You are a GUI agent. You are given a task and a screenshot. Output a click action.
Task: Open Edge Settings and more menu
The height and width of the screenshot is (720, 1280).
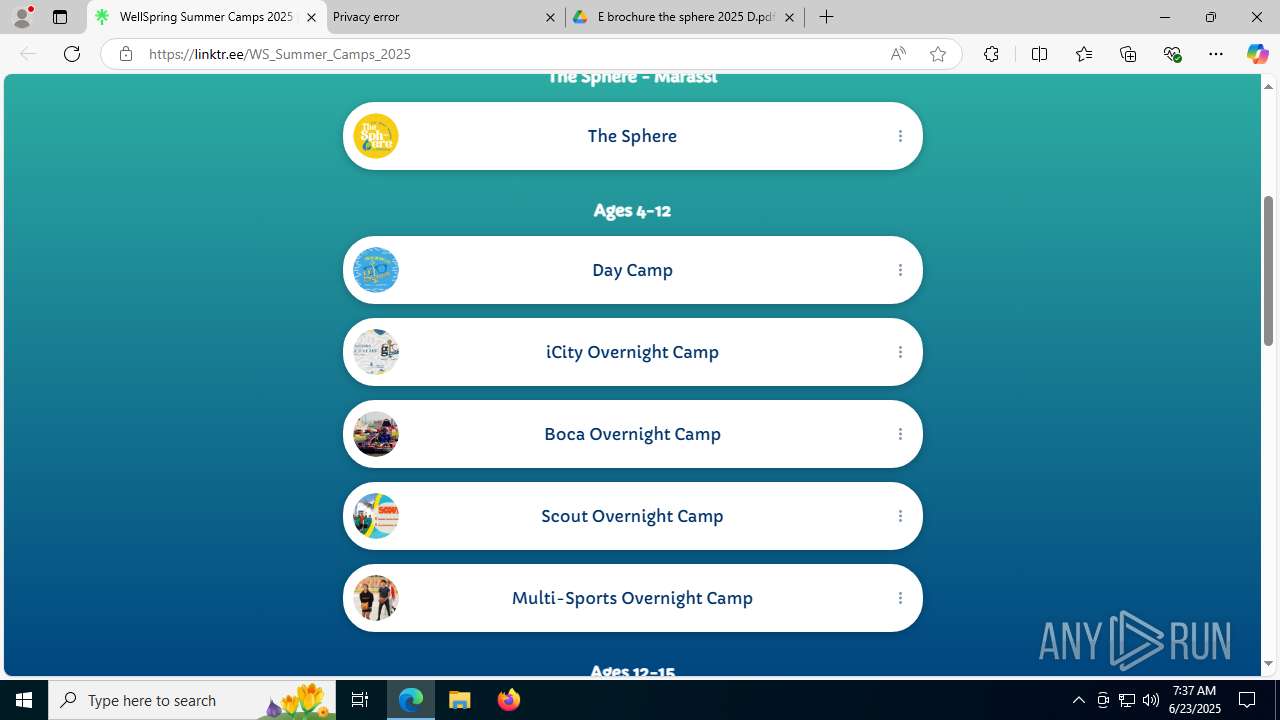click(x=1216, y=54)
